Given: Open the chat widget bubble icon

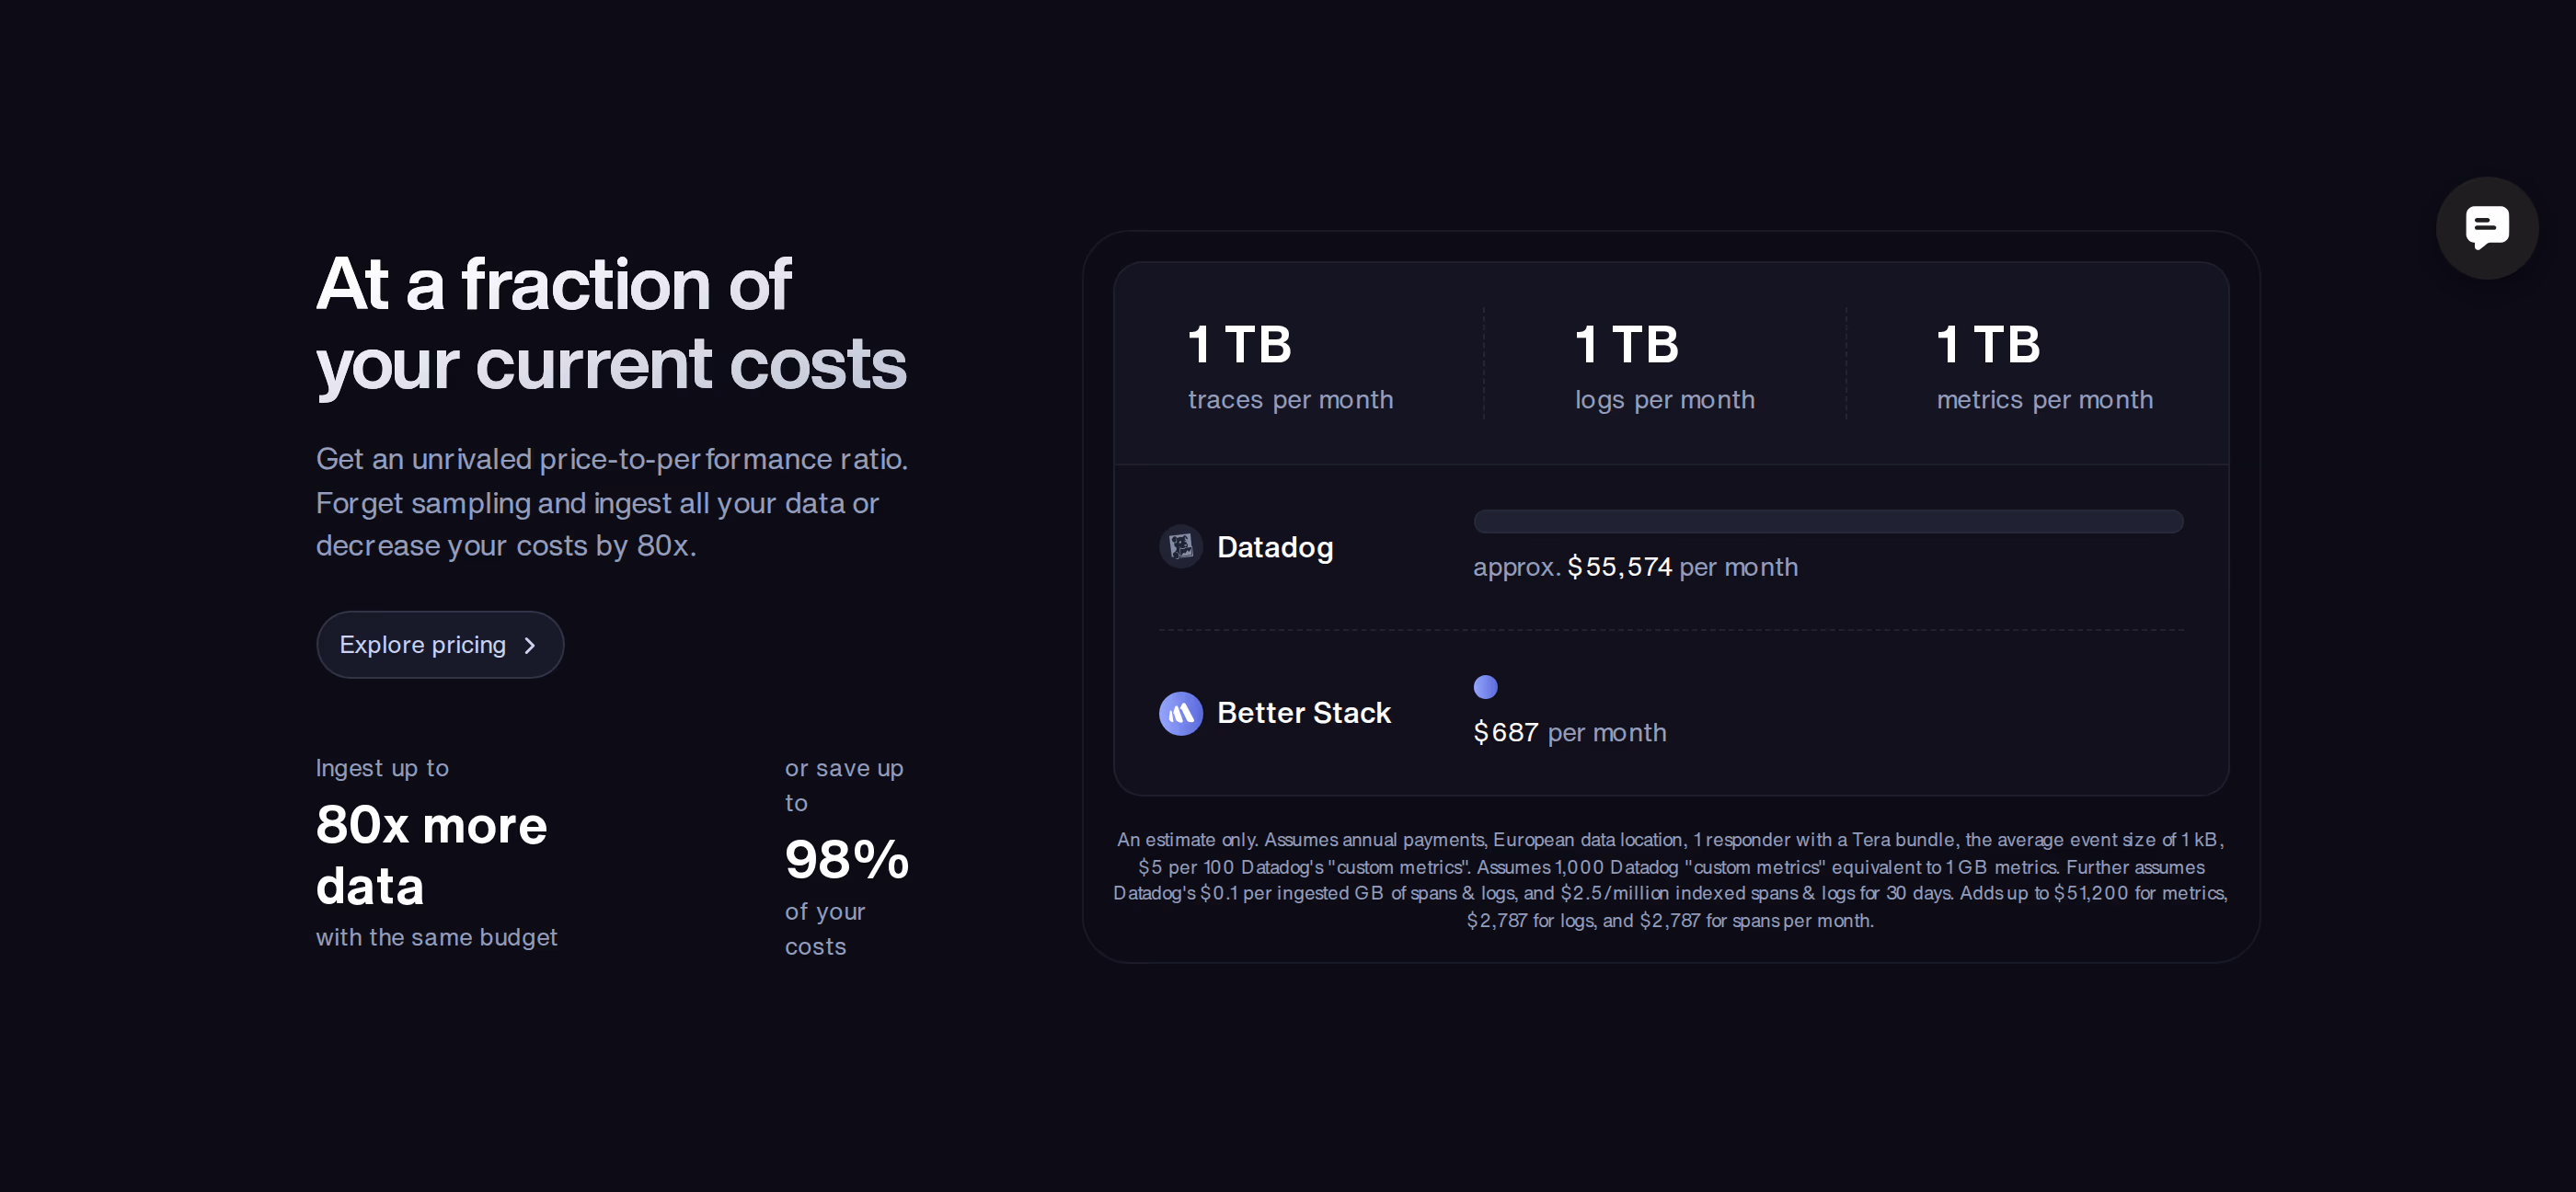Looking at the screenshot, I should pos(2486,228).
